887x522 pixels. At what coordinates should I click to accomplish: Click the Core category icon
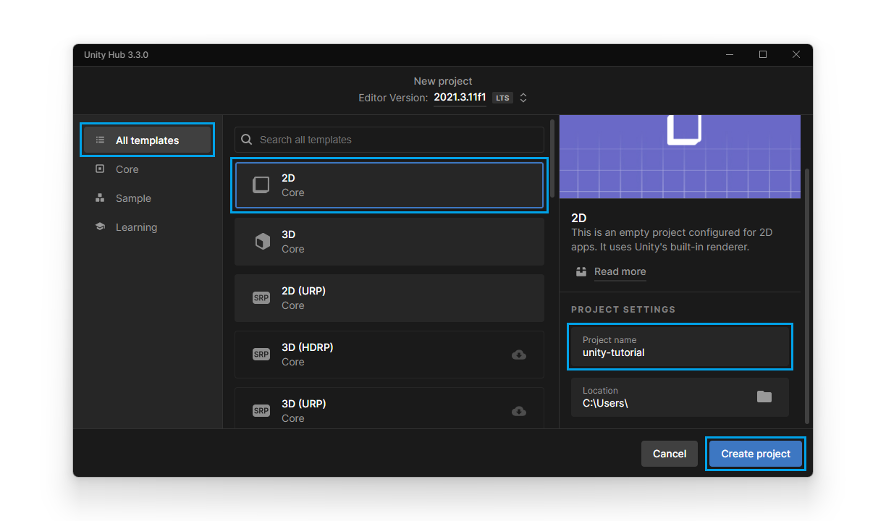(x=100, y=169)
